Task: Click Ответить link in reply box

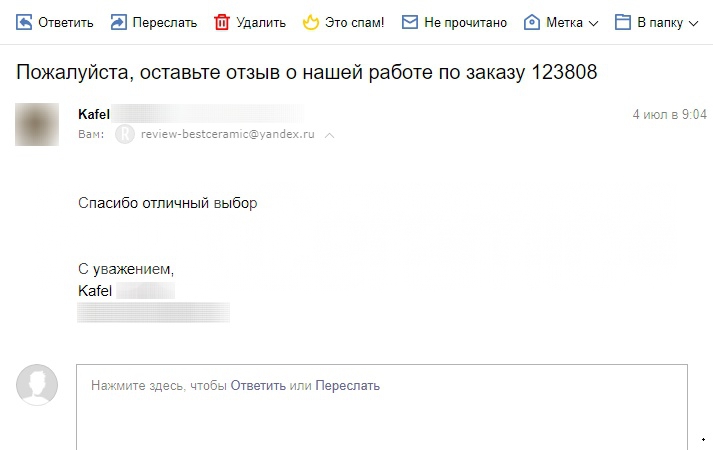Action: 258,385
